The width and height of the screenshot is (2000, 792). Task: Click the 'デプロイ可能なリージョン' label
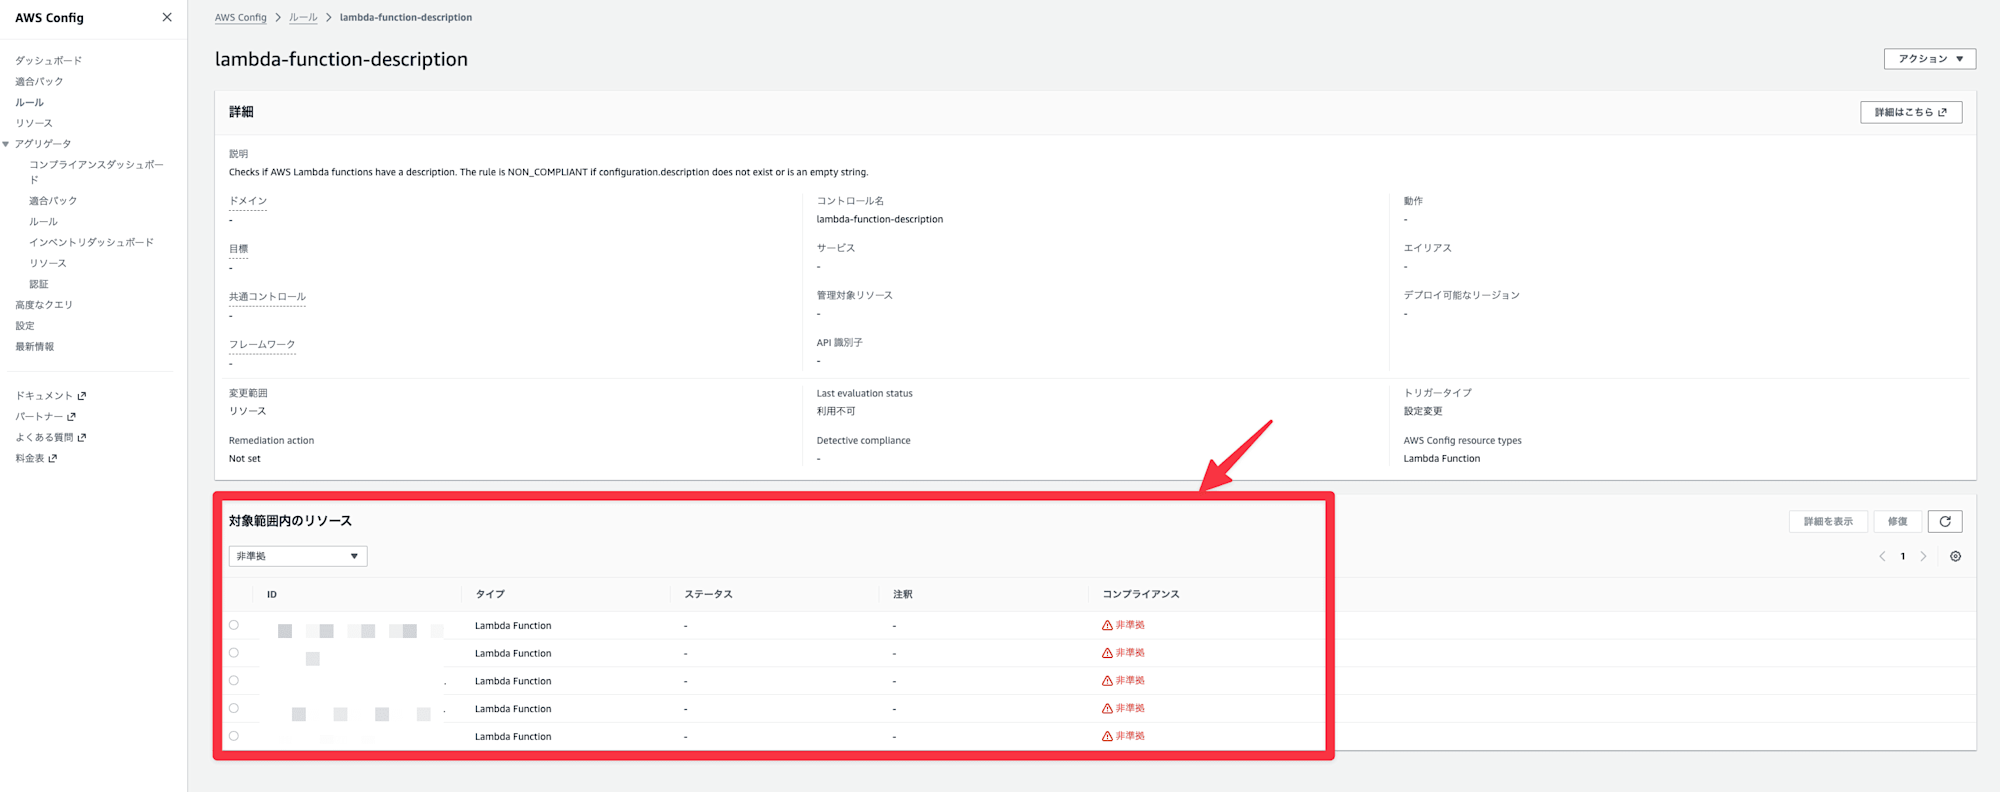[x=1462, y=296]
